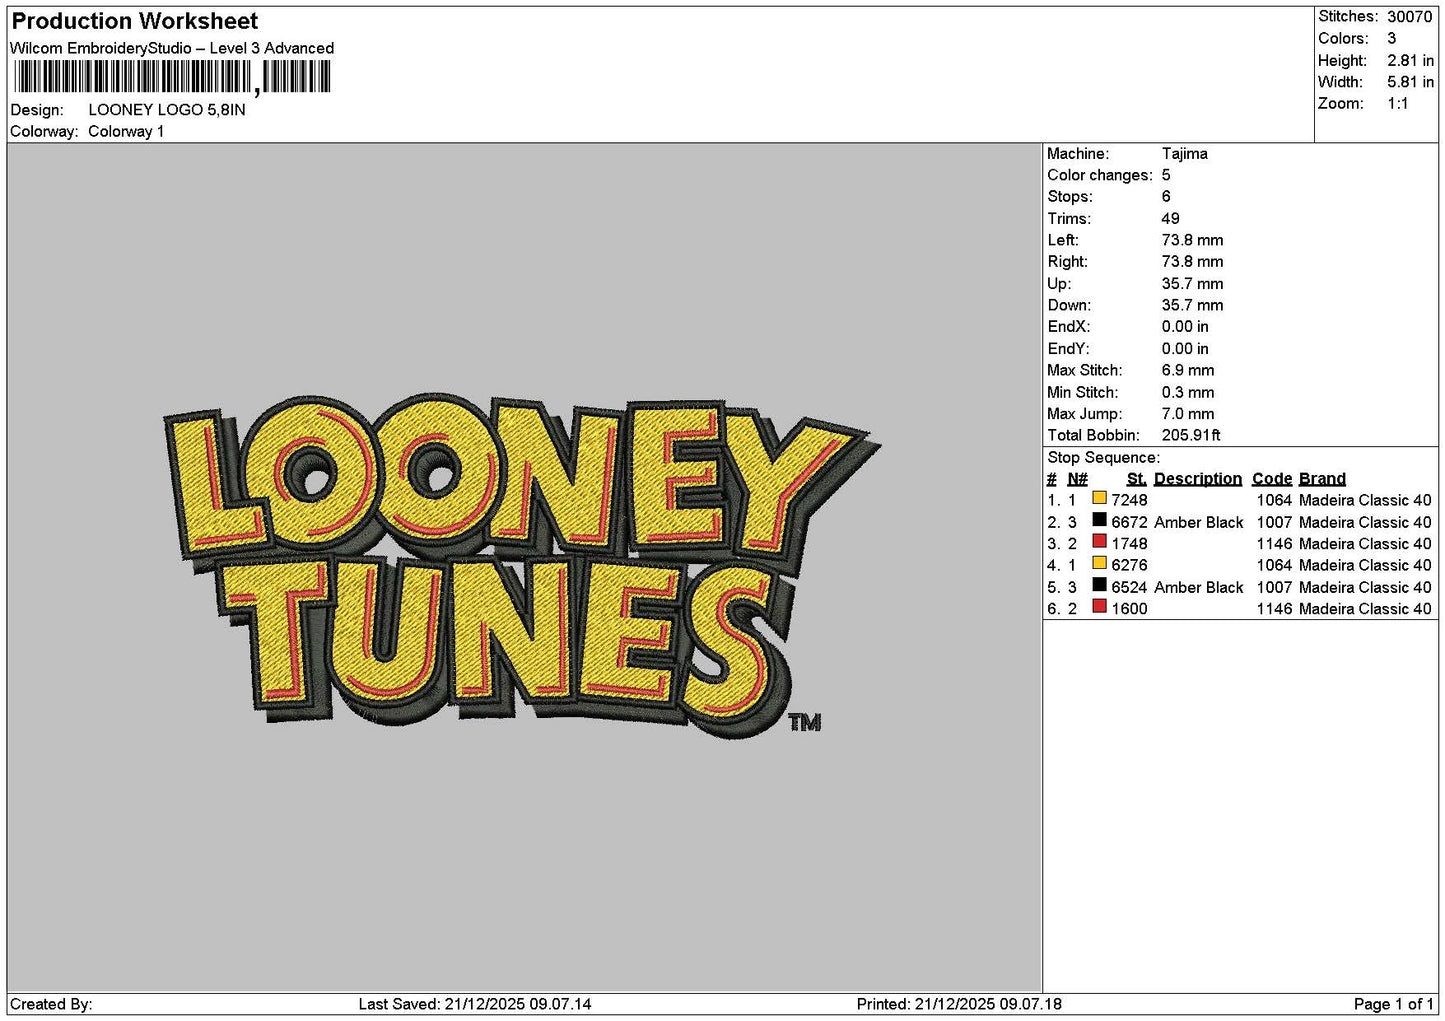Image resolution: width=1445 pixels, height=1021 pixels.
Task: Select the Down value 35.7 mm
Action: click(1193, 306)
